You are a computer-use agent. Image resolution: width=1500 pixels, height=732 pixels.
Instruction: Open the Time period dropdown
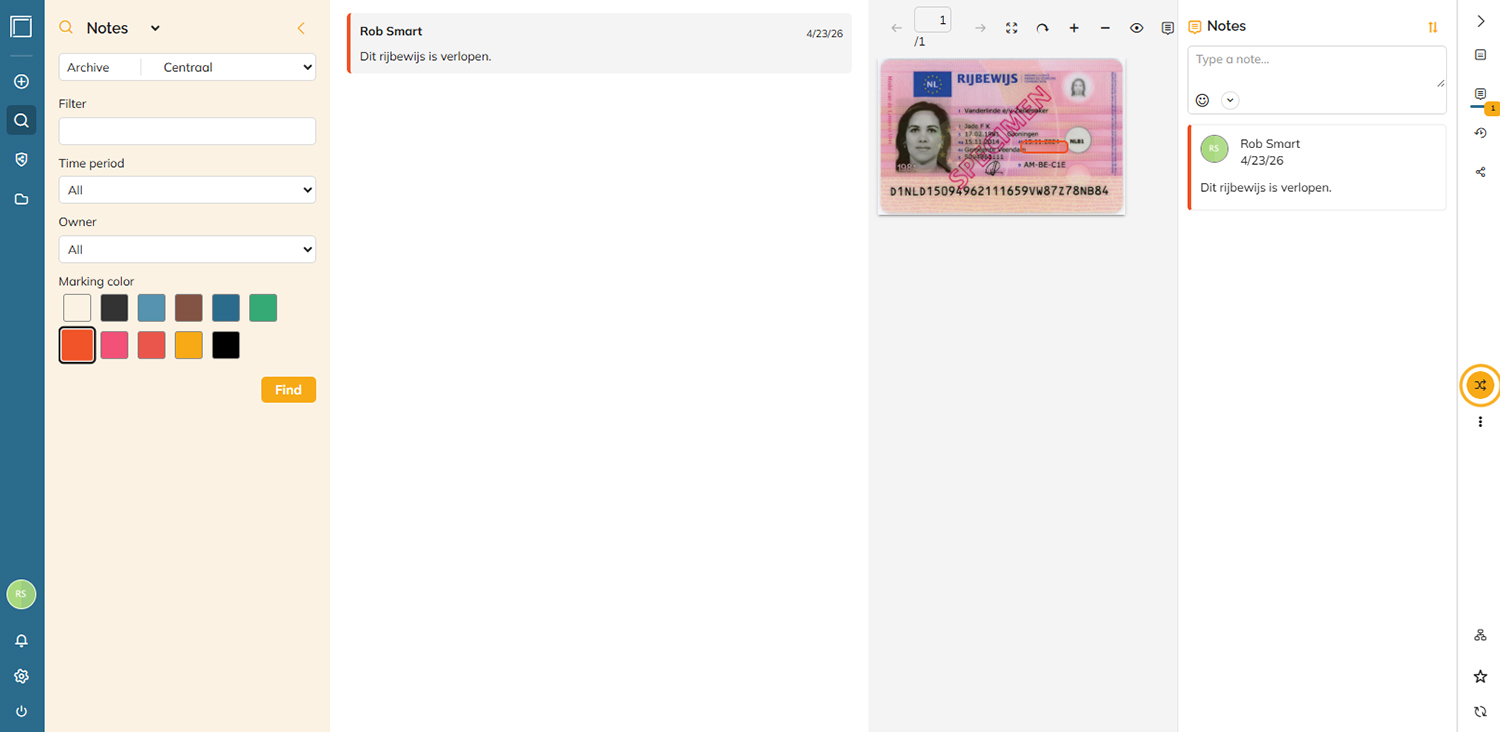[x=187, y=190]
